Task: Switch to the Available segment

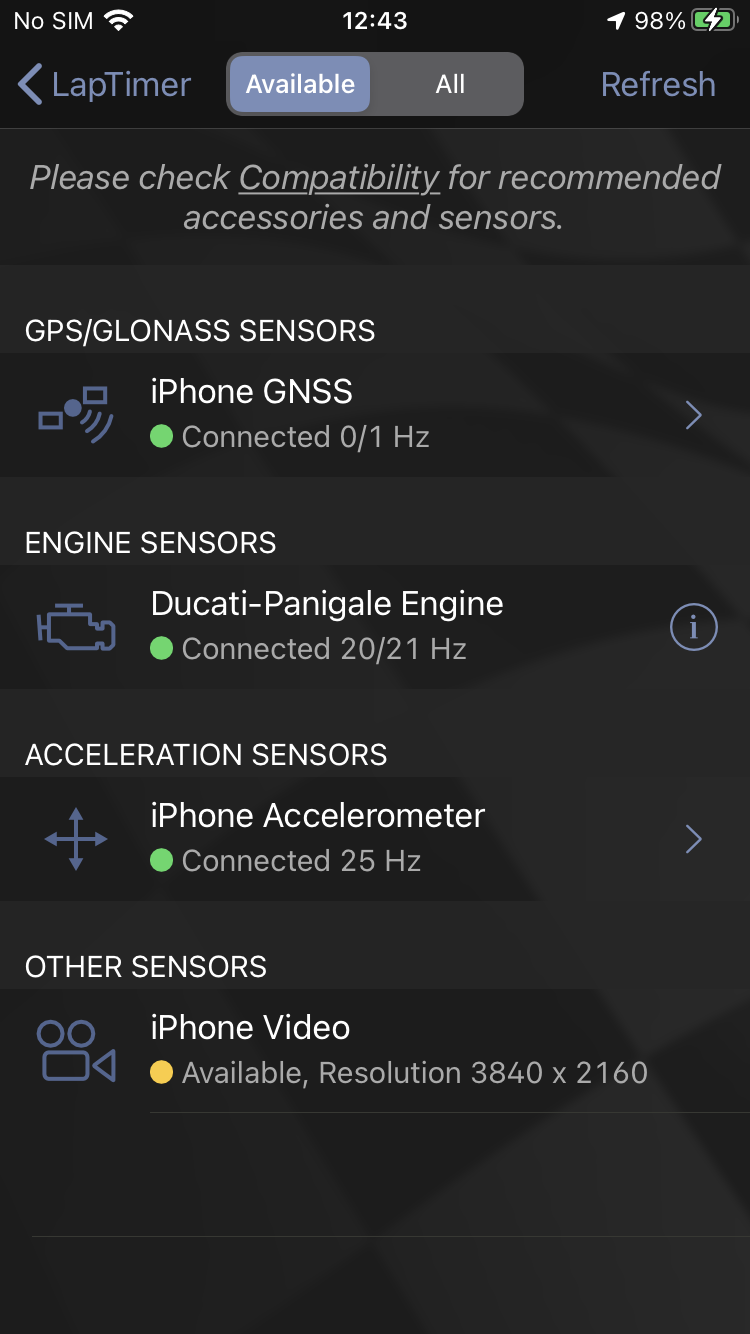Action: (300, 84)
